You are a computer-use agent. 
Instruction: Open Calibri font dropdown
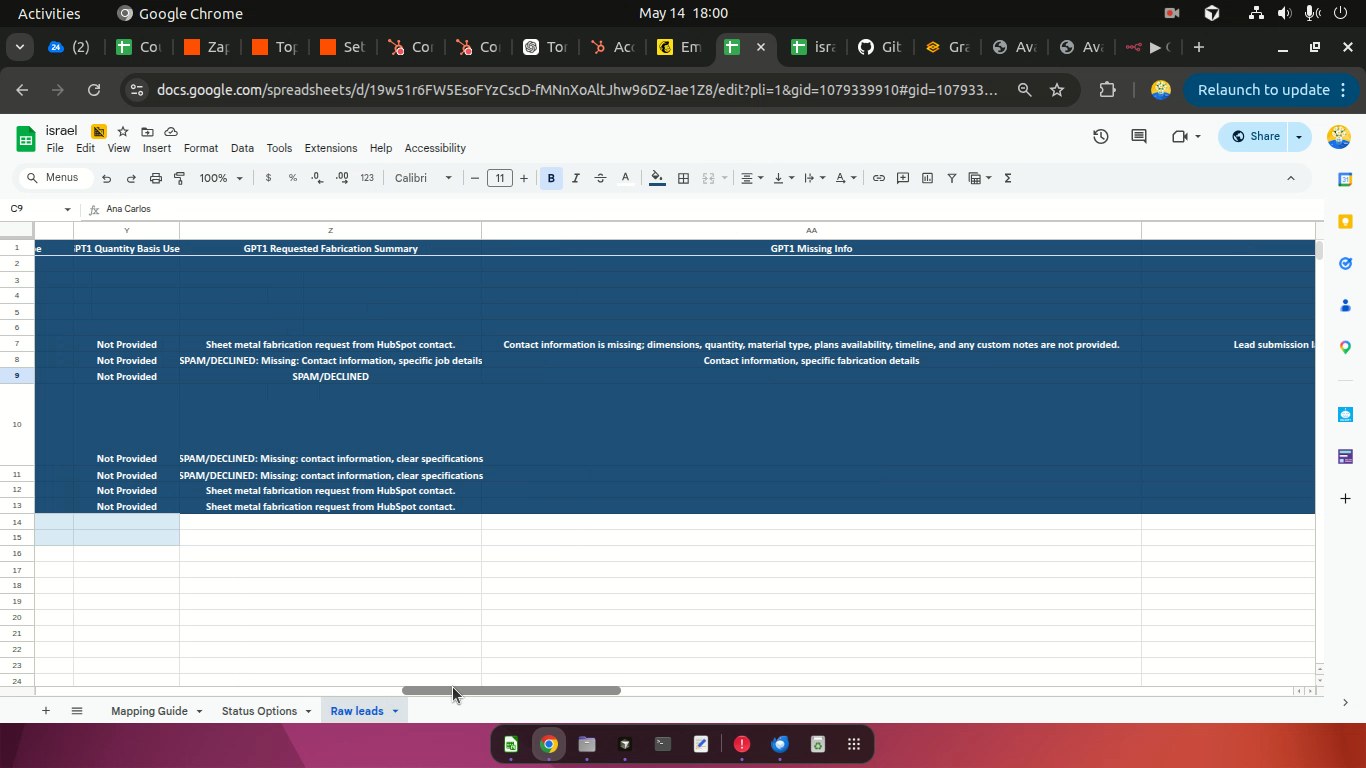[423, 178]
